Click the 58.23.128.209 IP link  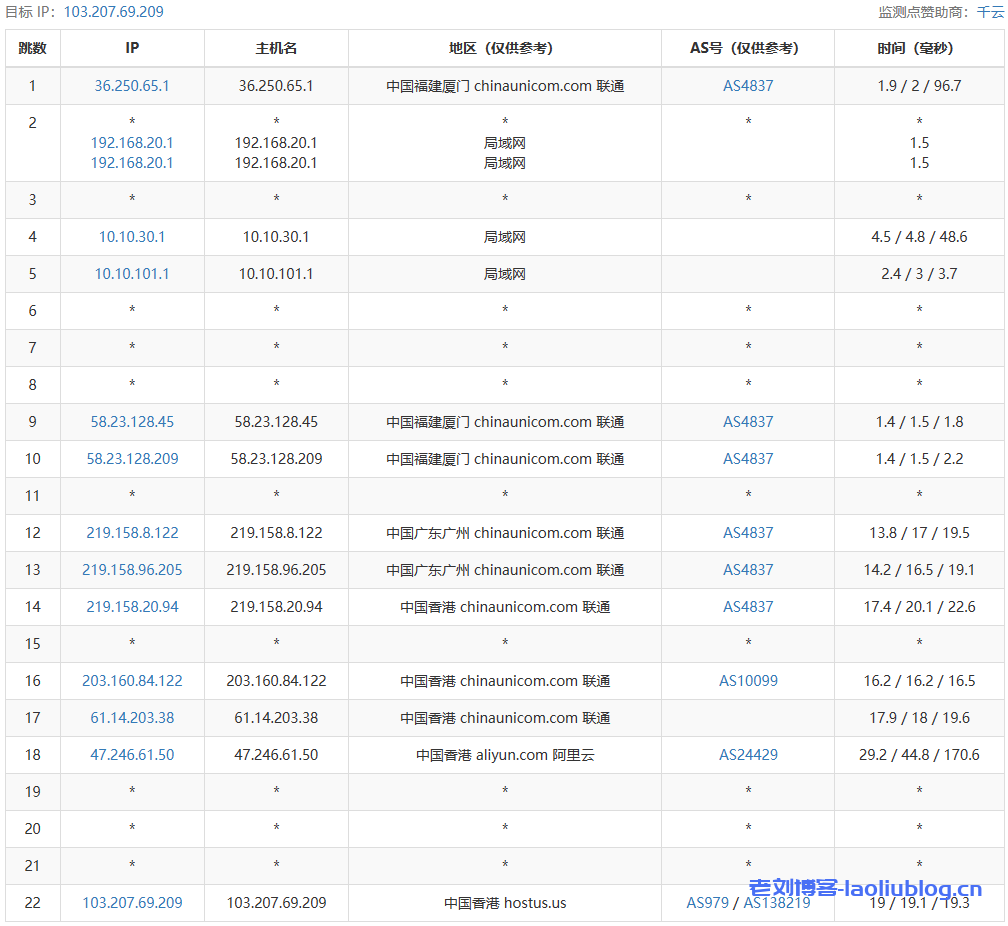point(132,459)
